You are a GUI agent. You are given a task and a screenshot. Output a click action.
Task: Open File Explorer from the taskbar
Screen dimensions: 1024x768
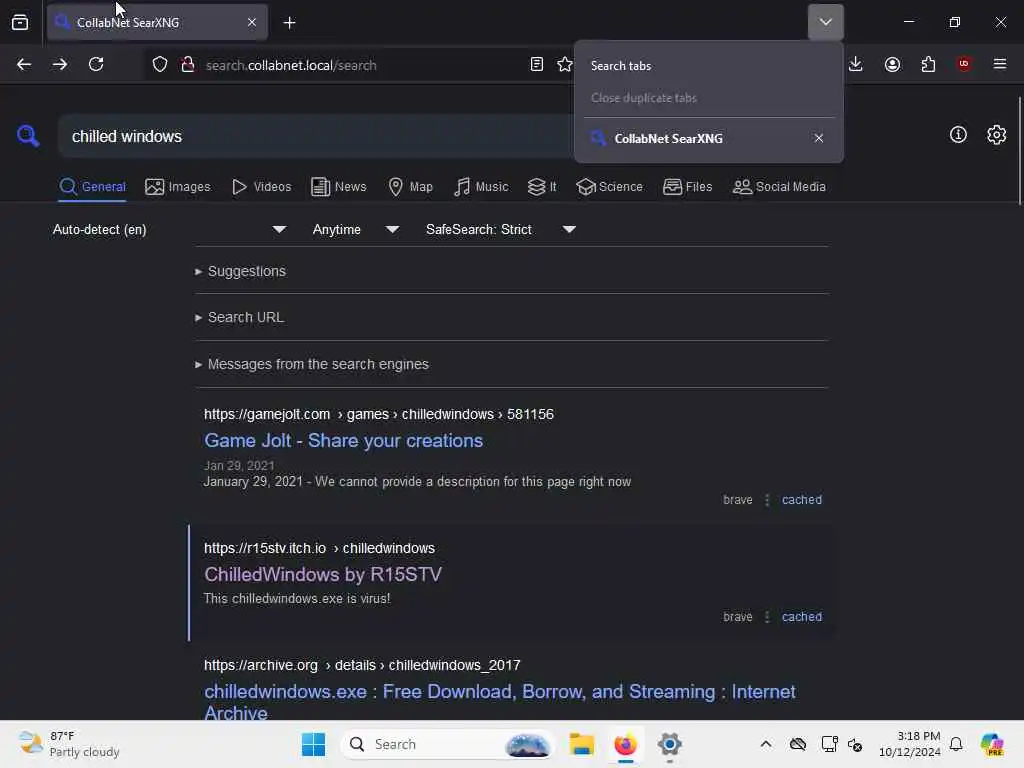[581, 744]
